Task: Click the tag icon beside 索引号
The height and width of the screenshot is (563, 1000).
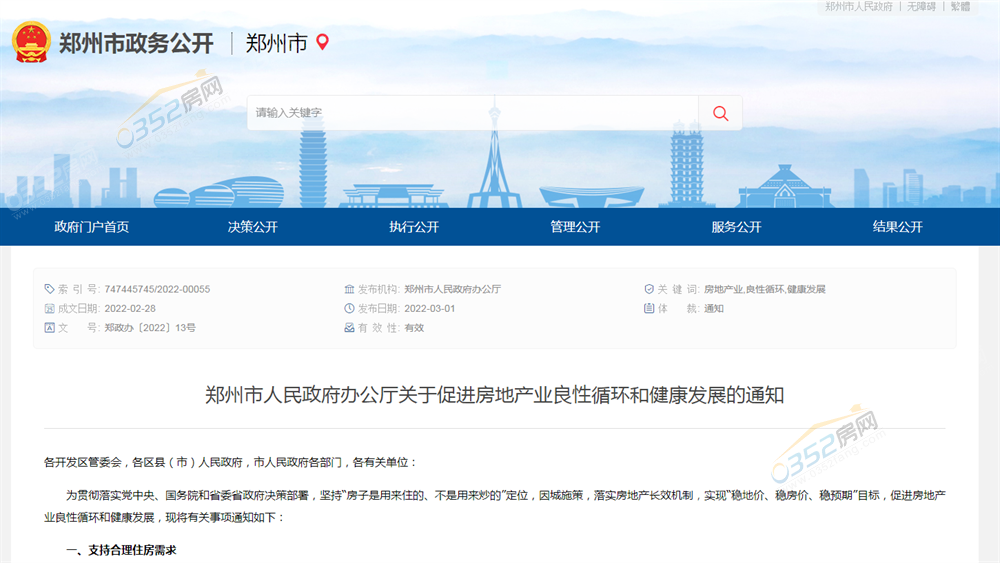Action: (x=50, y=289)
